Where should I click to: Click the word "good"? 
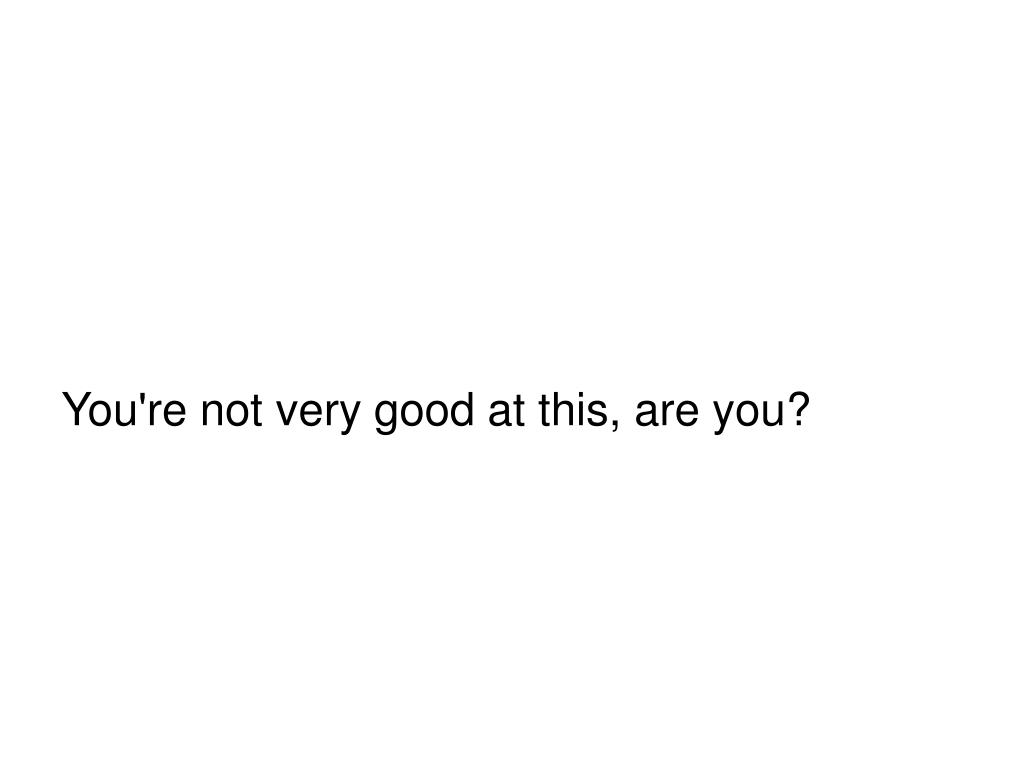424,413
